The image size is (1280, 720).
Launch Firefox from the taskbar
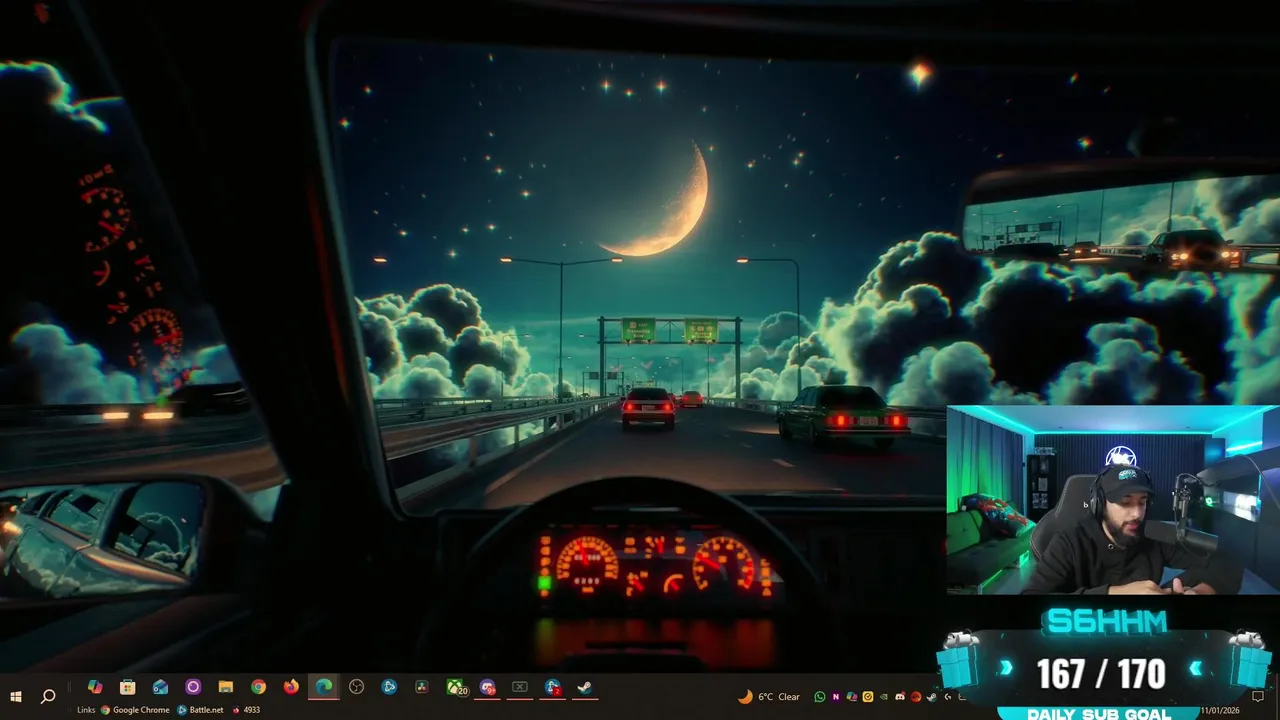[291, 687]
